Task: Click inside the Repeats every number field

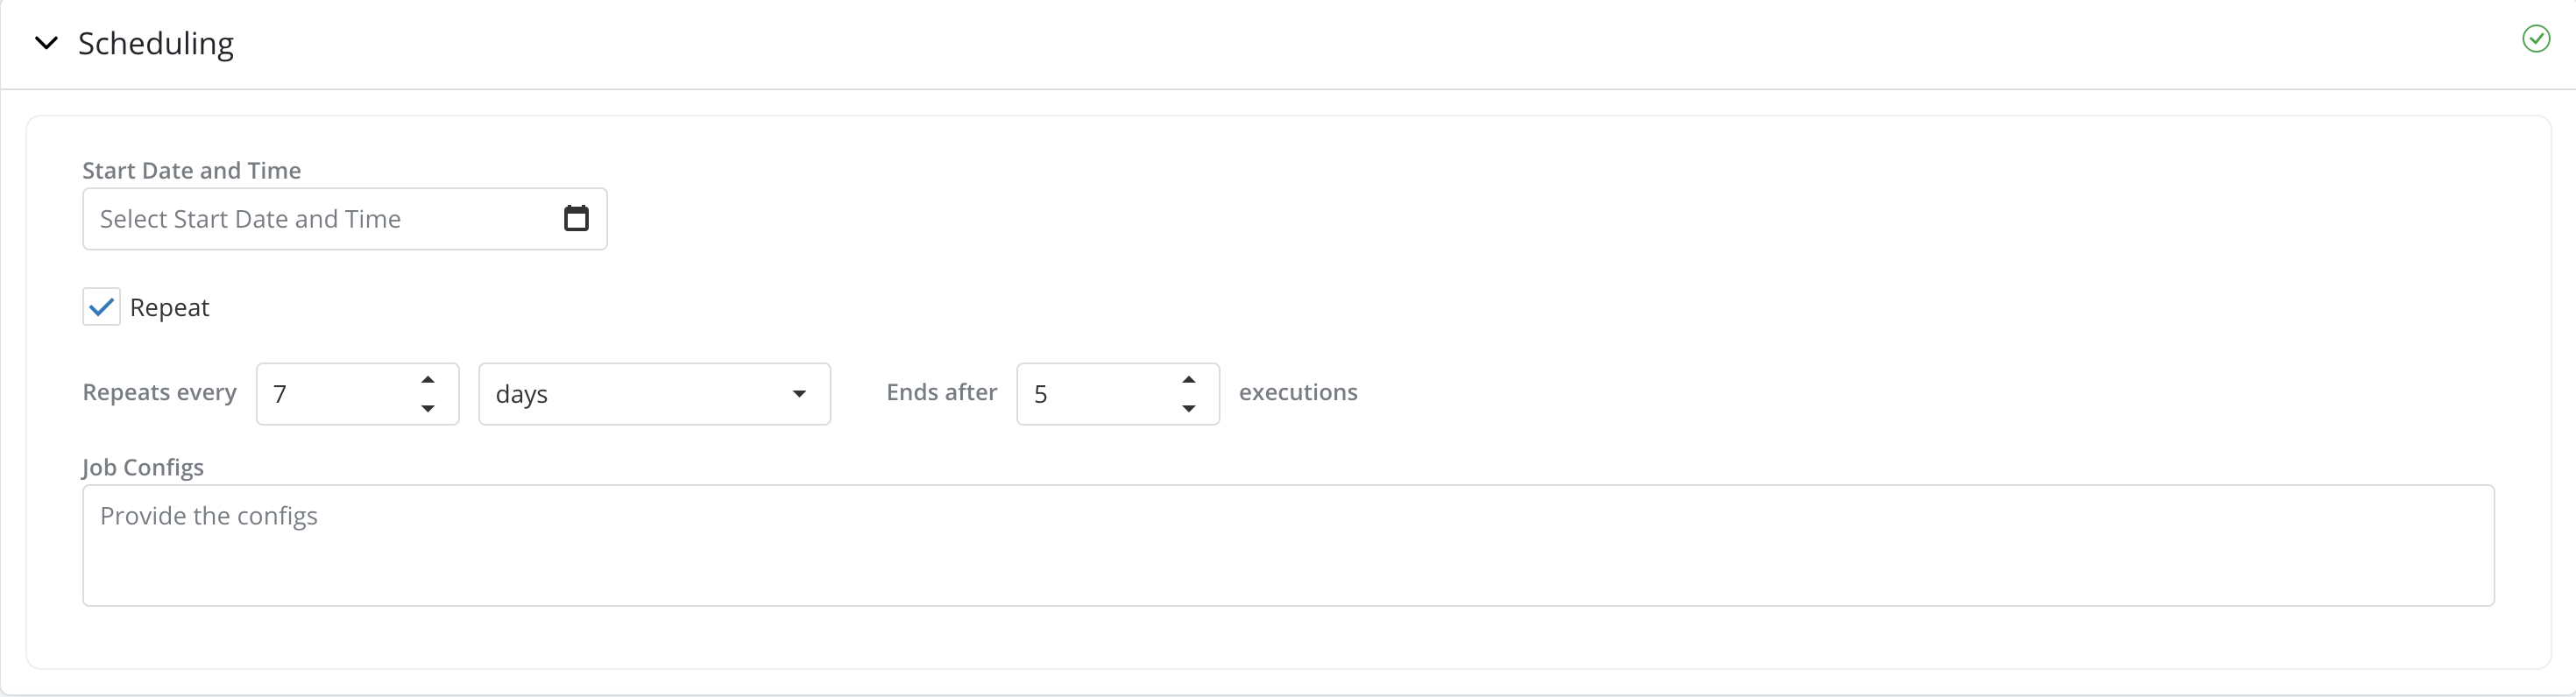Action: [x=335, y=394]
